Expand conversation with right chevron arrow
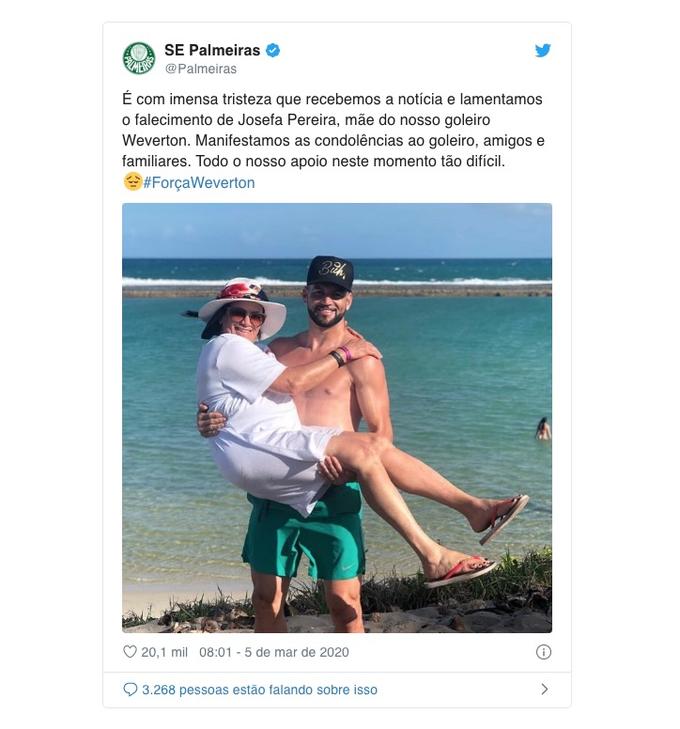The width and height of the screenshot is (680, 729). coord(544,689)
